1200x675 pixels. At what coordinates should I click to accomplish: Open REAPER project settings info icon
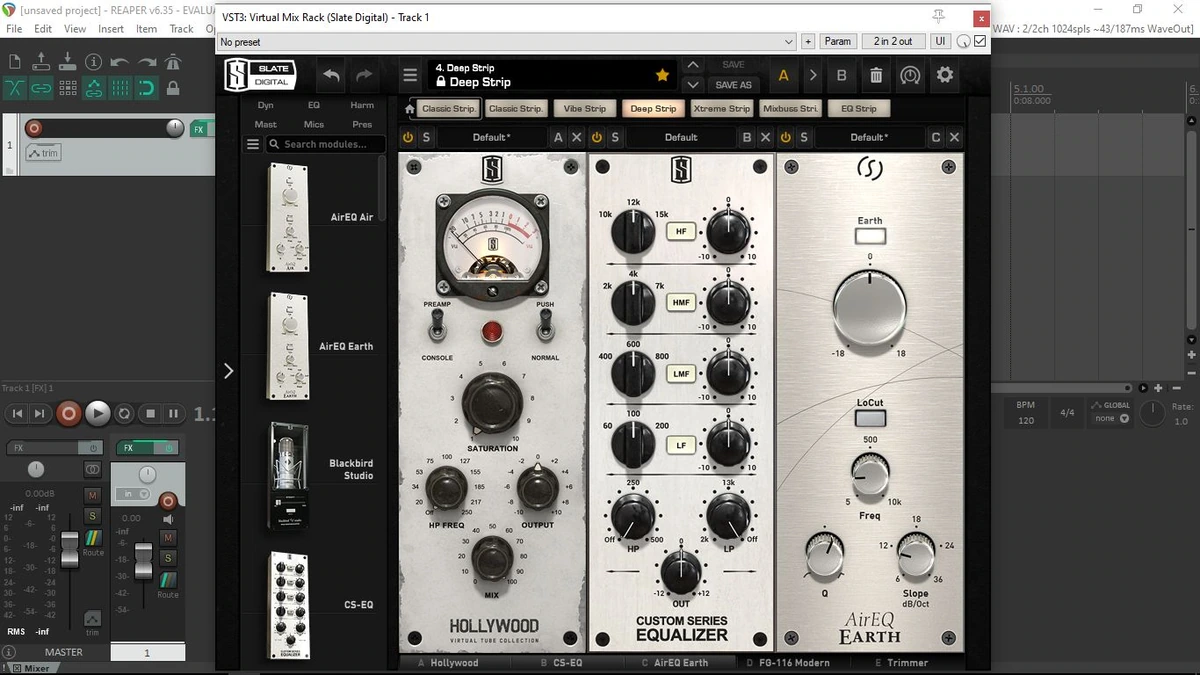pos(93,62)
